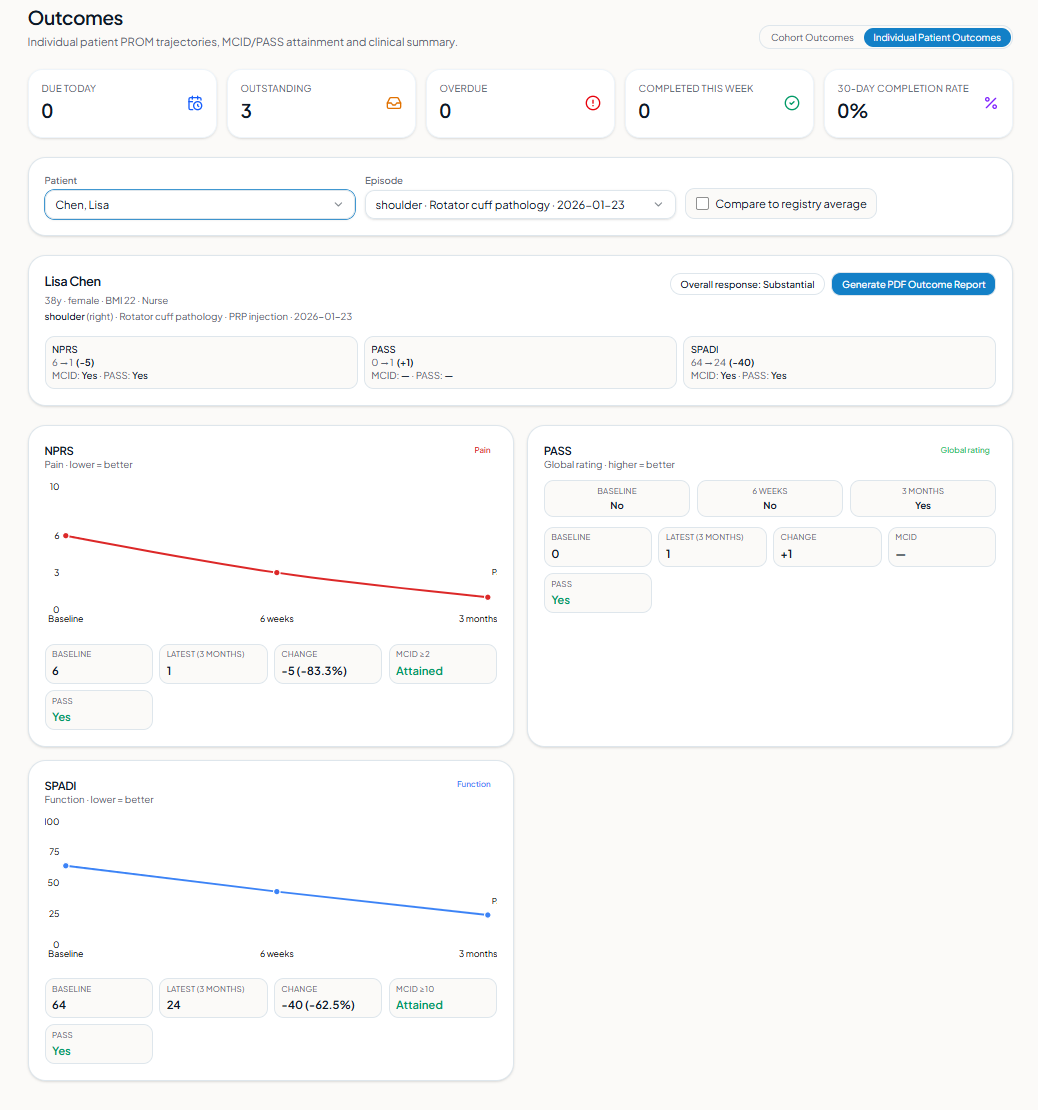Click the Overdue alert circle icon

click(x=593, y=103)
